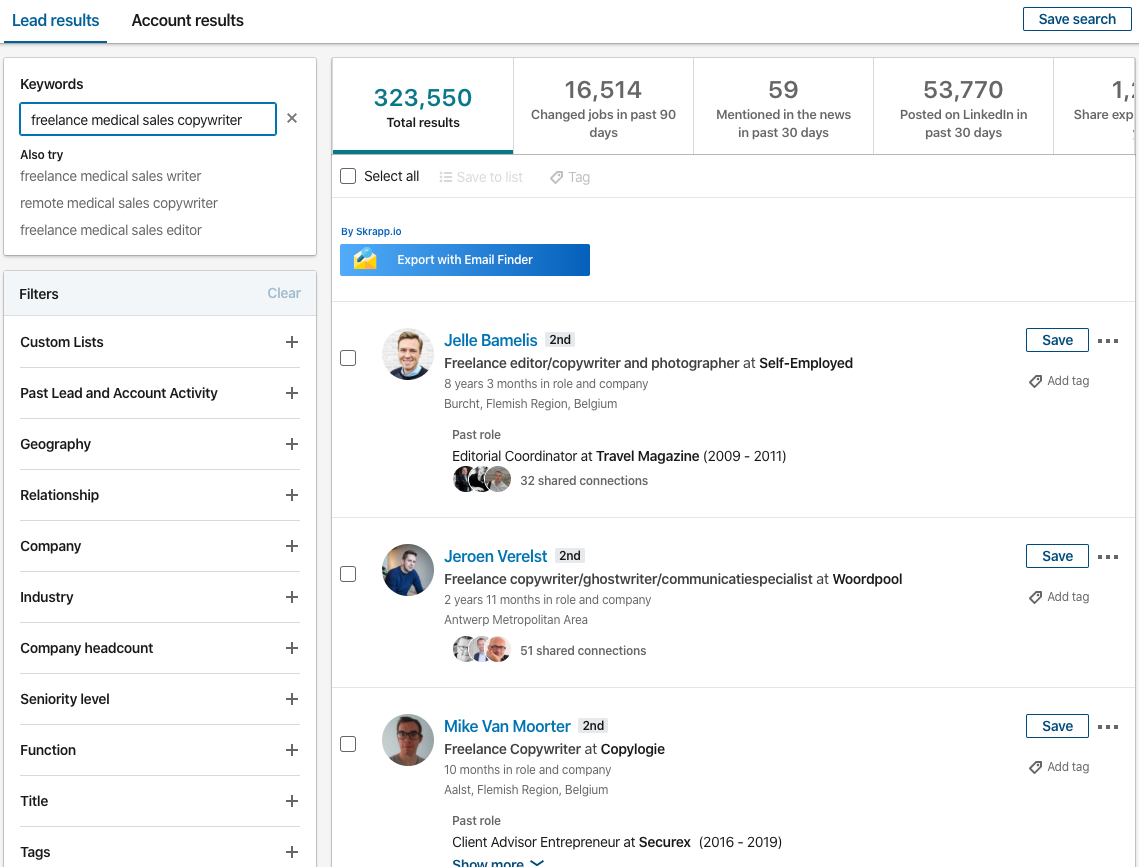The height and width of the screenshot is (867, 1139).
Task: Open Jeroen Verelst 51 shared connections
Action: coord(583,651)
